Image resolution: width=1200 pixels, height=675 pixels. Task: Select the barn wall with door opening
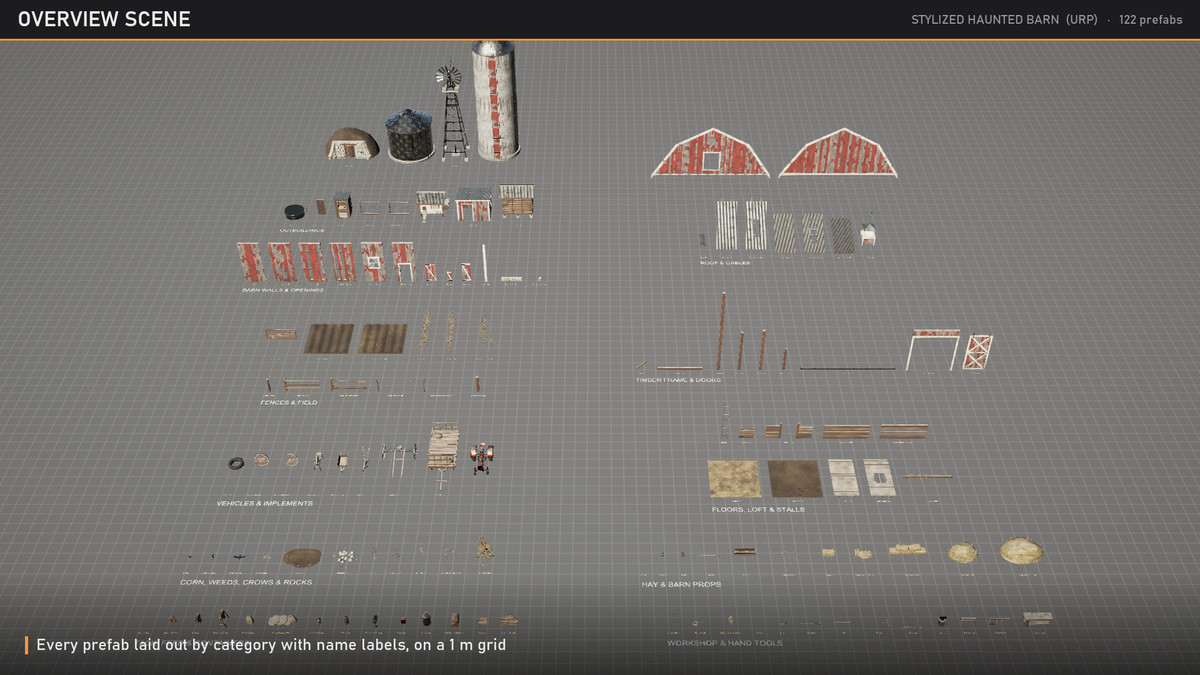tap(402, 262)
